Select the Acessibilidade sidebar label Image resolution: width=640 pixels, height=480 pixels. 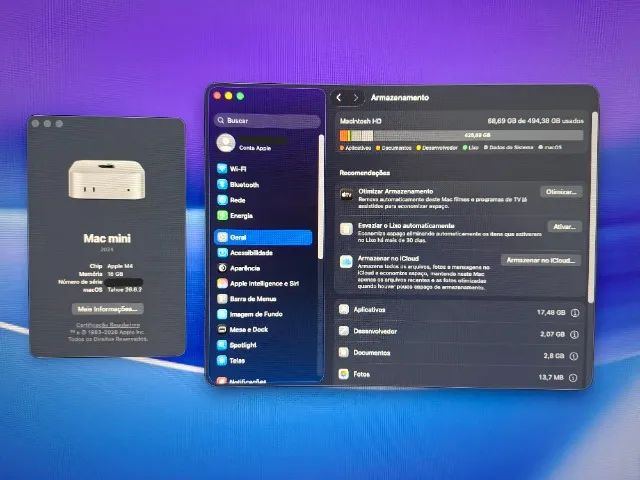251,253
